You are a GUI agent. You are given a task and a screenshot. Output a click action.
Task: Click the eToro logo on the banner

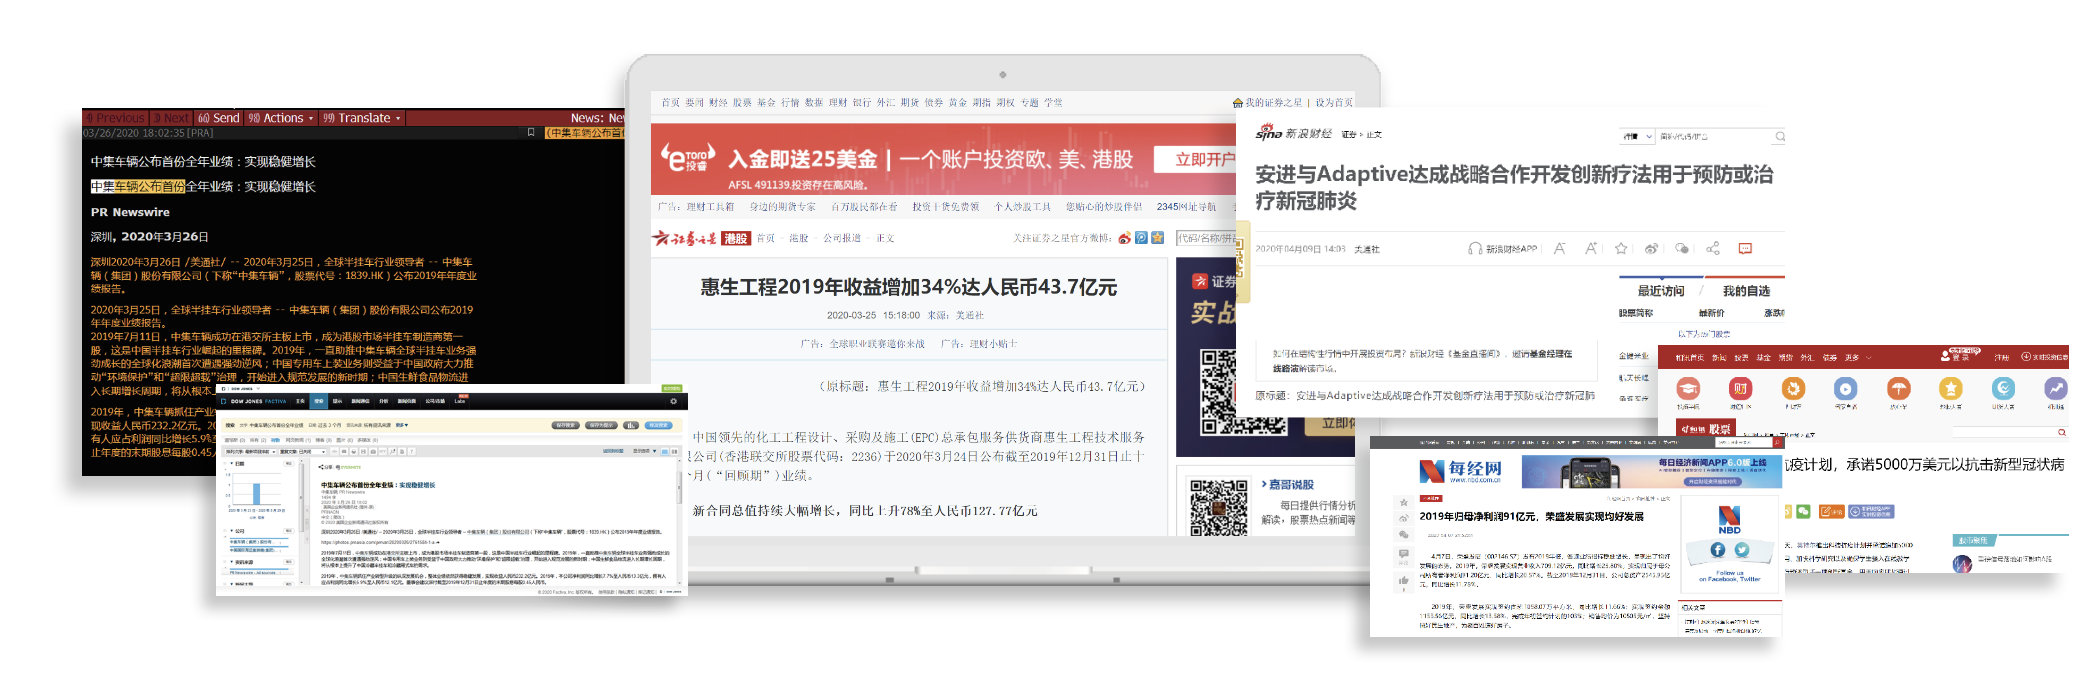pyautogui.click(x=686, y=159)
